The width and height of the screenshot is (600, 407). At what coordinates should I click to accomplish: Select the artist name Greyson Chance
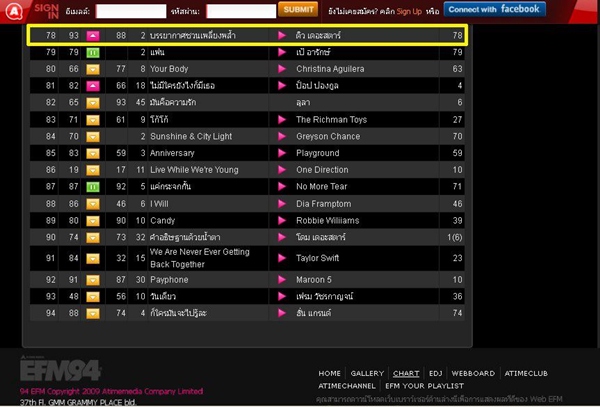[x=328, y=137]
